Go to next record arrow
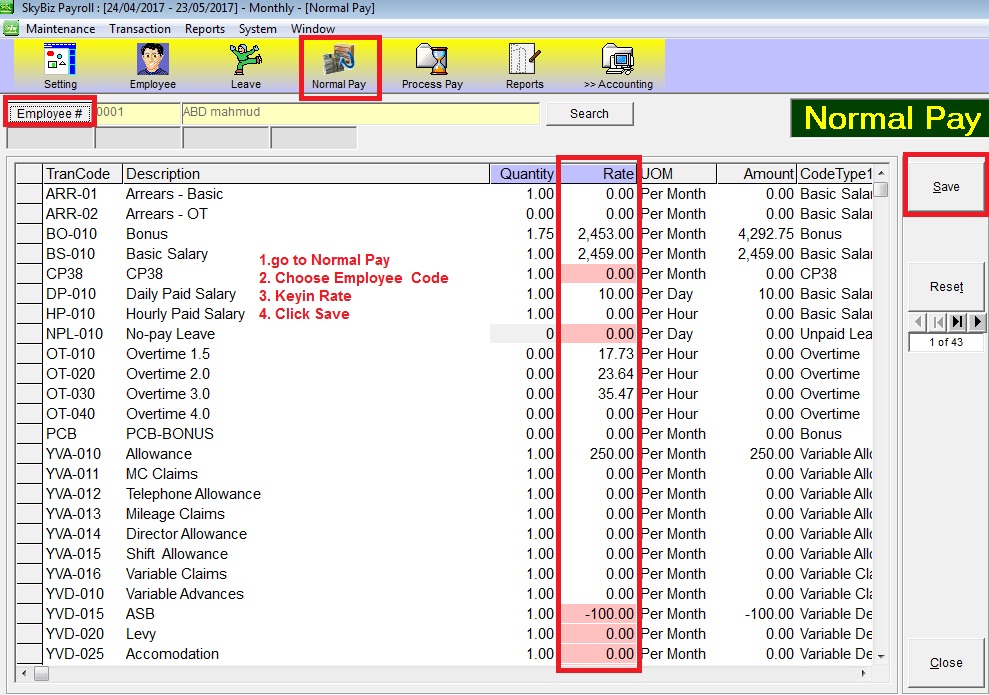The image size is (989, 695). click(977, 322)
